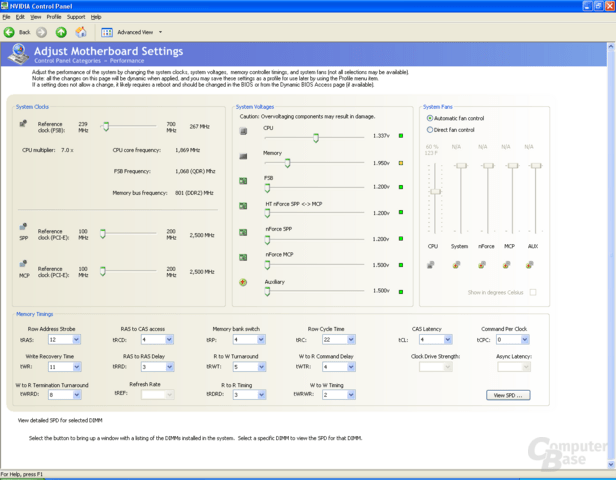Click the System fan icon below sliders
Image resolution: width=616 pixels, height=480 pixels.
click(456, 265)
